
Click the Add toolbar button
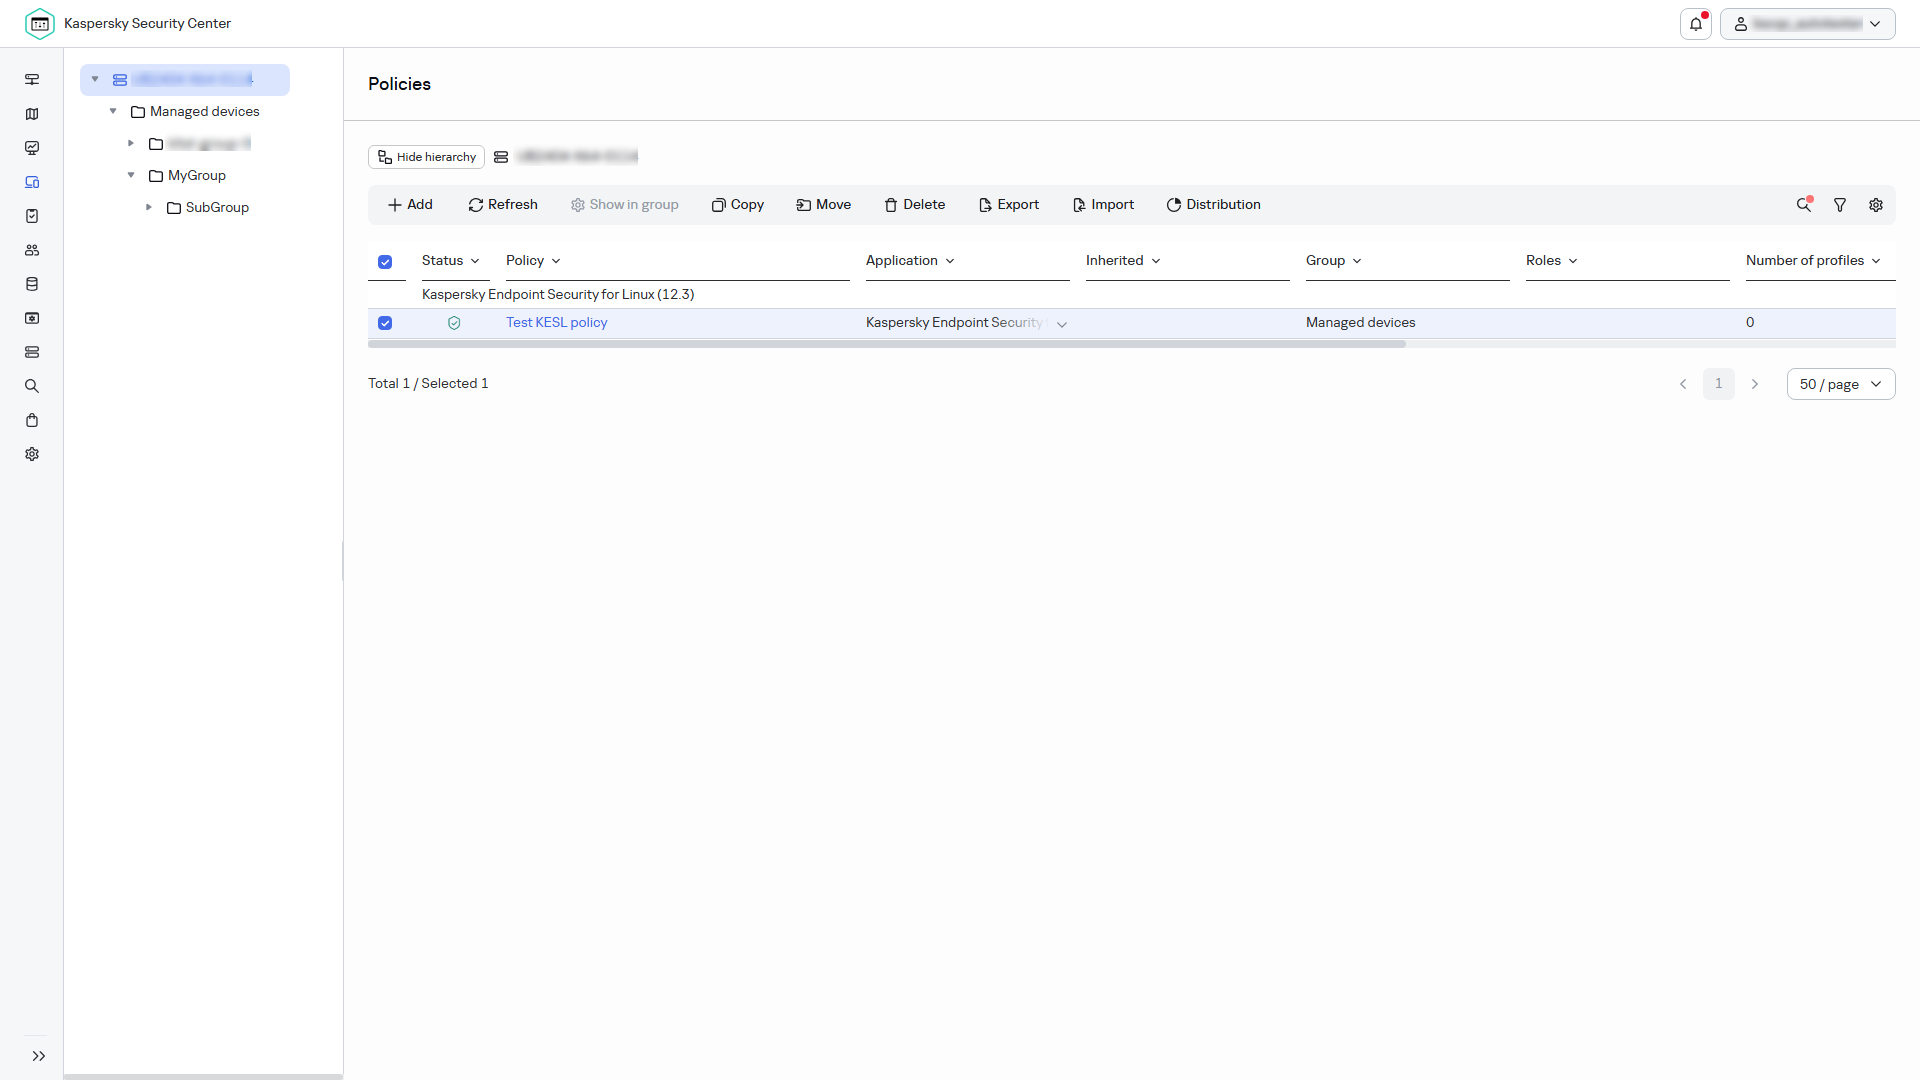point(410,205)
